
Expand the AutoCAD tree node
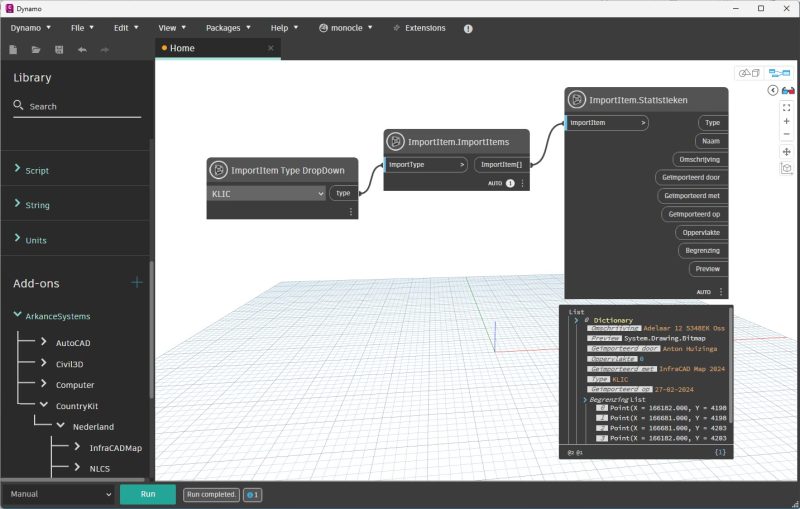[x=44, y=341]
